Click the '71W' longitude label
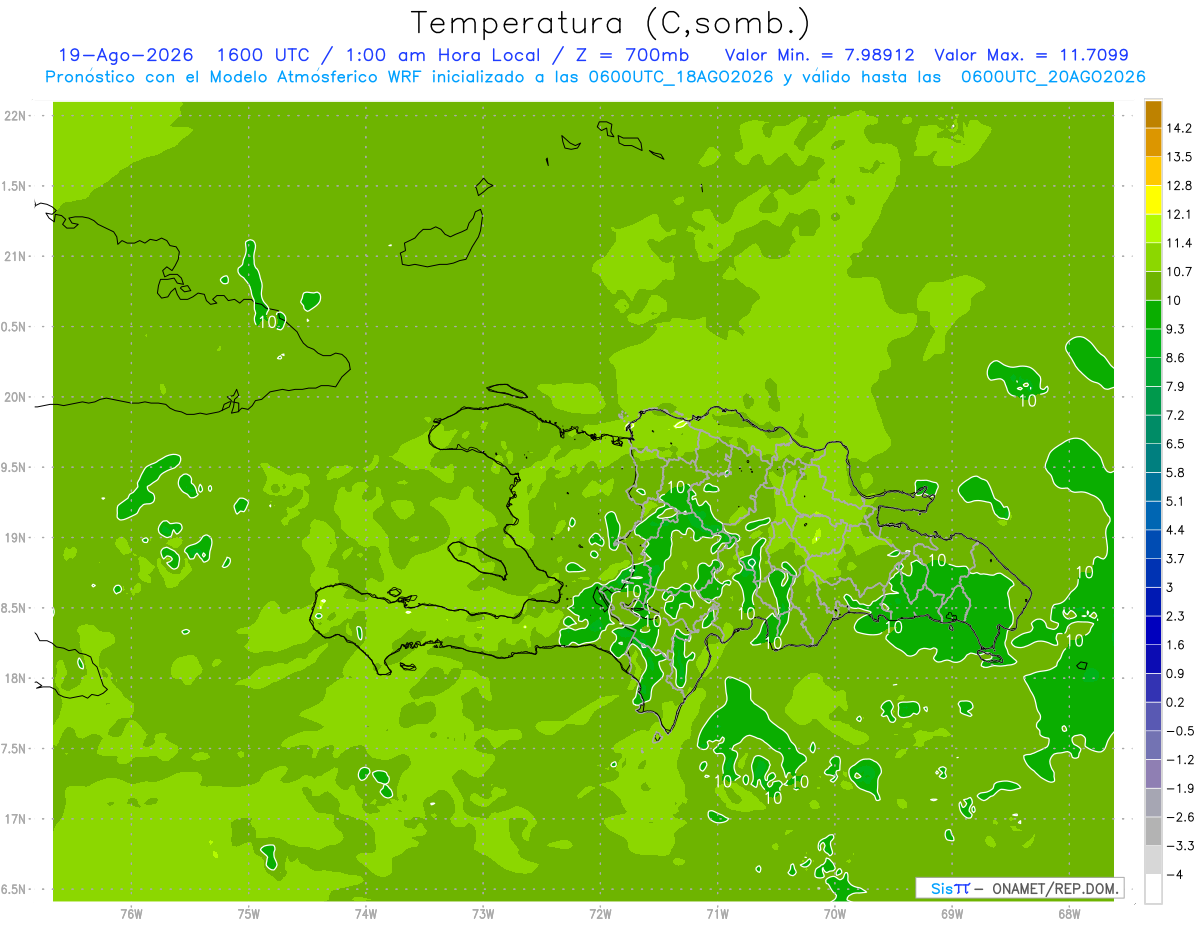Image resolution: width=1200 pixels, height=927 pixels. 717,914
